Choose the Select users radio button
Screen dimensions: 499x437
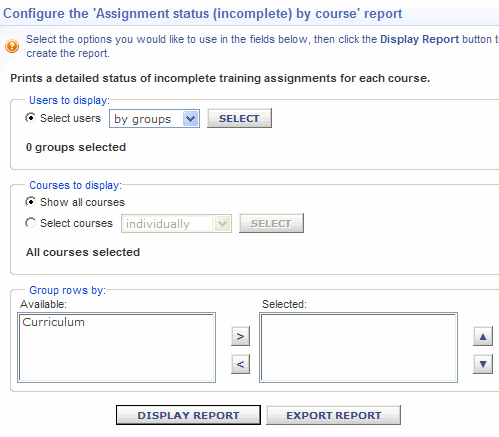30,118
